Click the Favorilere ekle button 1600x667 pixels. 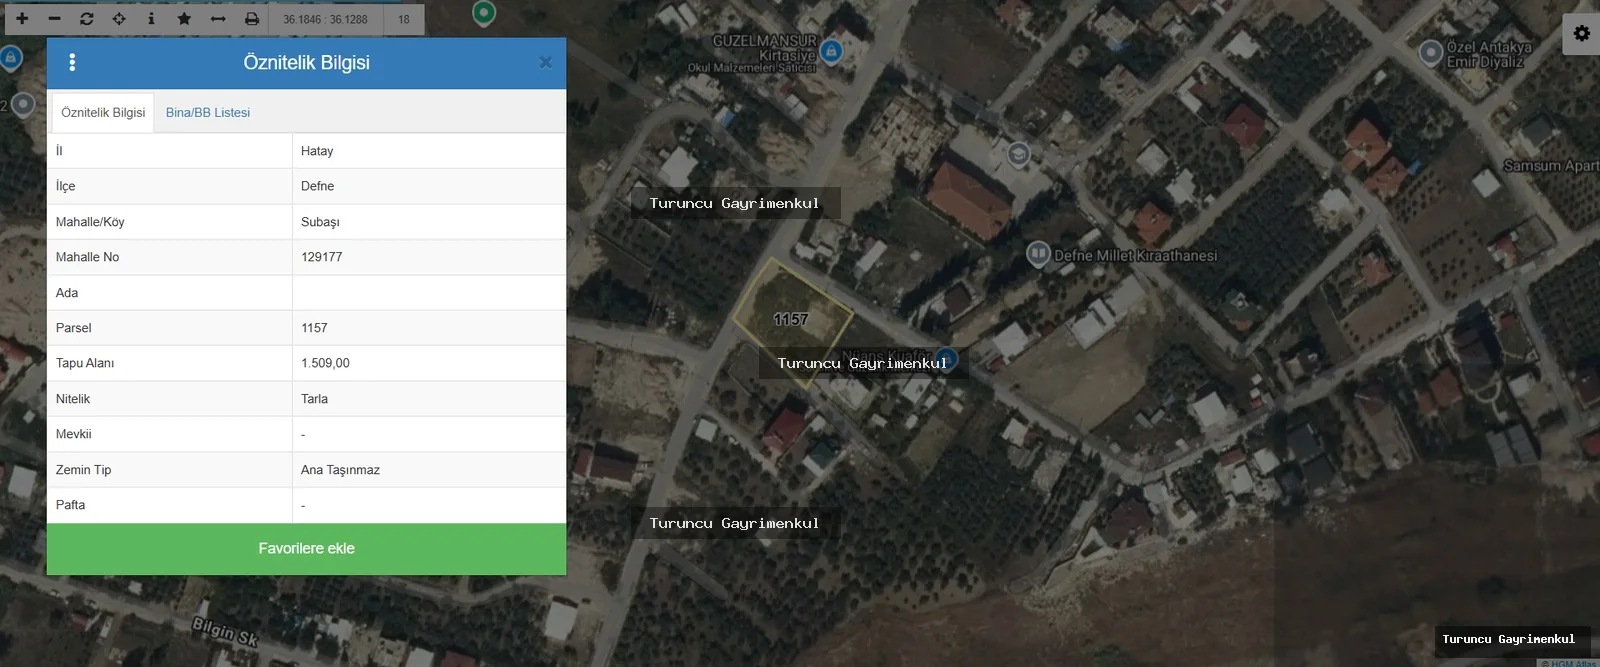click(x=306, y=548)
